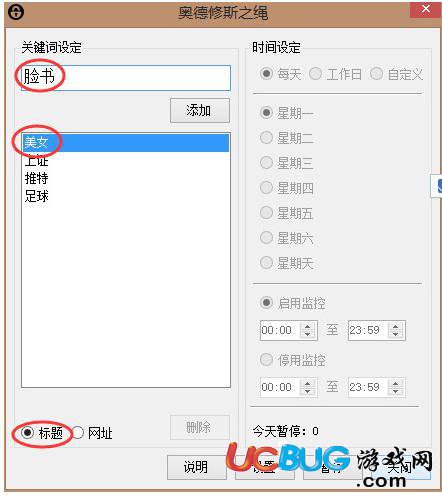442x496 pixels.
Task: Increase the 启用监控 start time
Action: [x=307, y=327]
